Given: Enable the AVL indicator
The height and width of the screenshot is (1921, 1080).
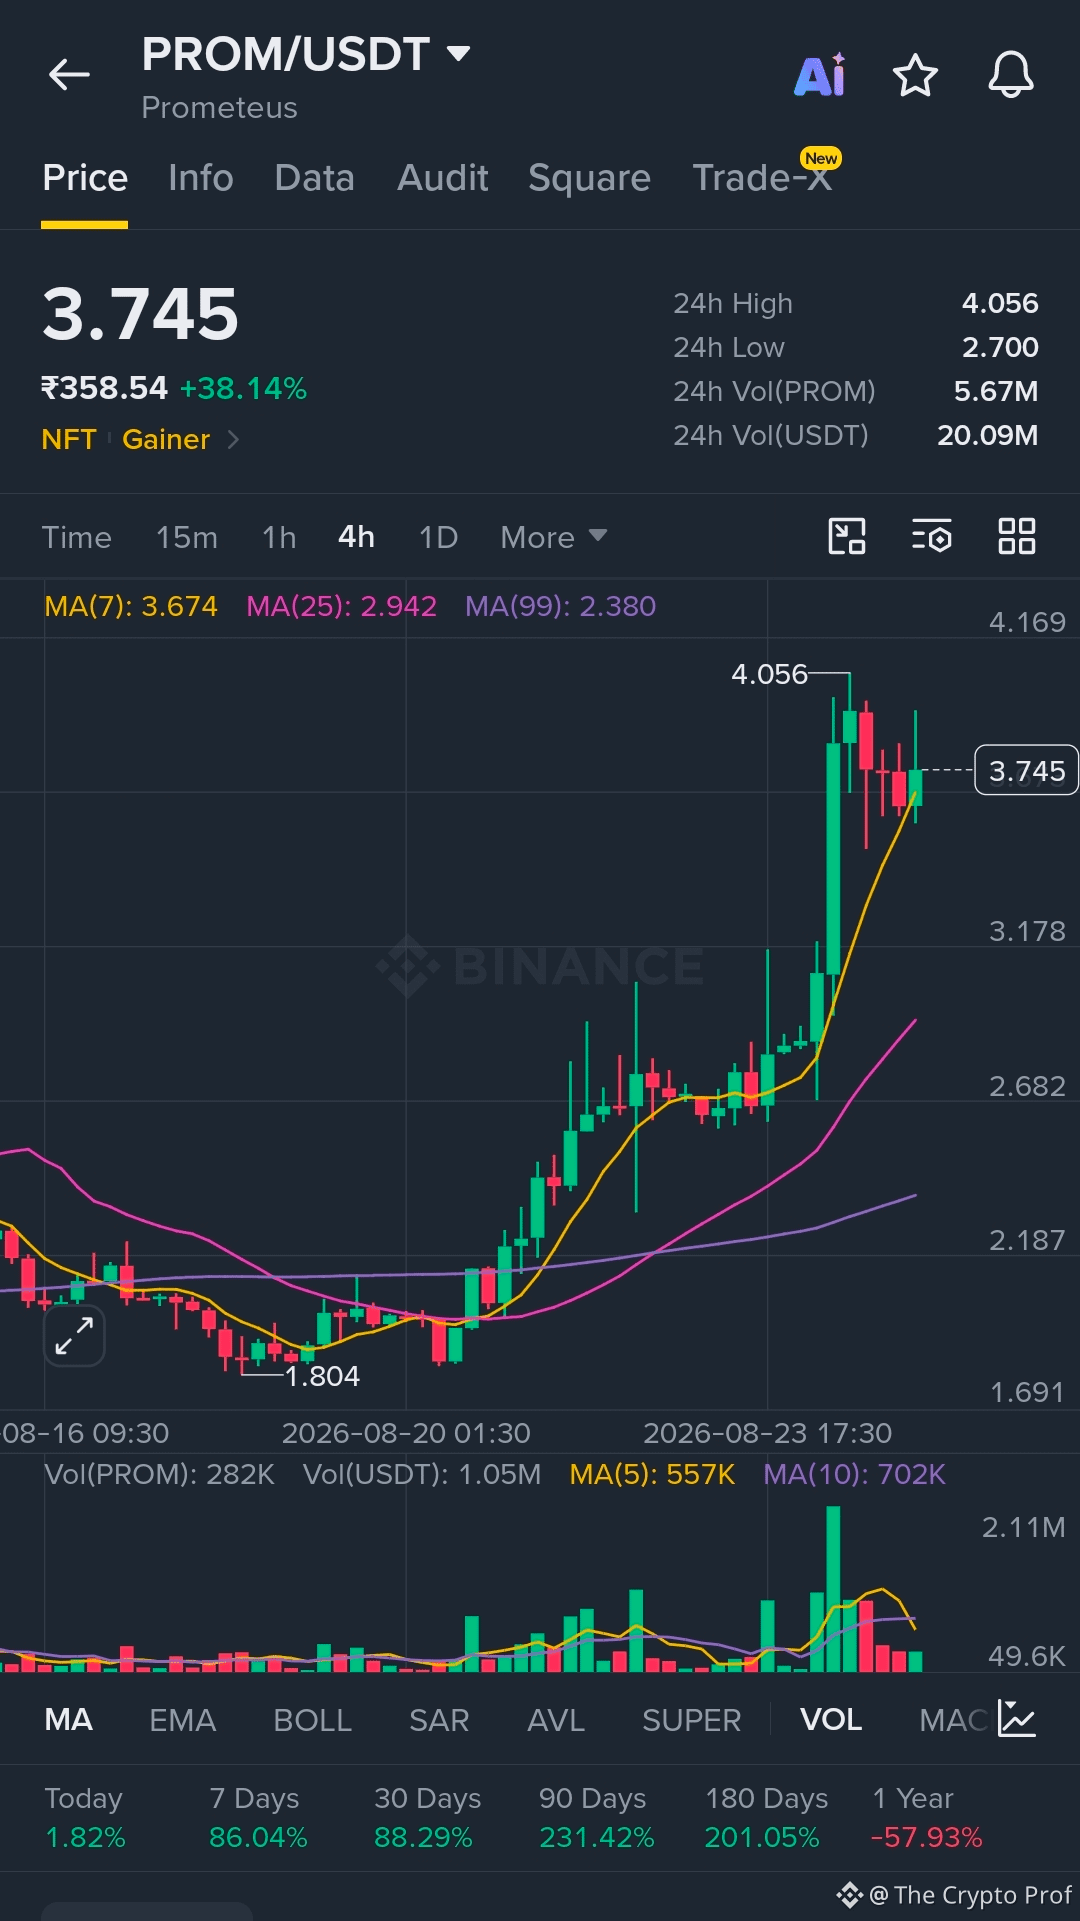Looking at the screenshot, I should pyautogui.click(x=556, y=1719).
